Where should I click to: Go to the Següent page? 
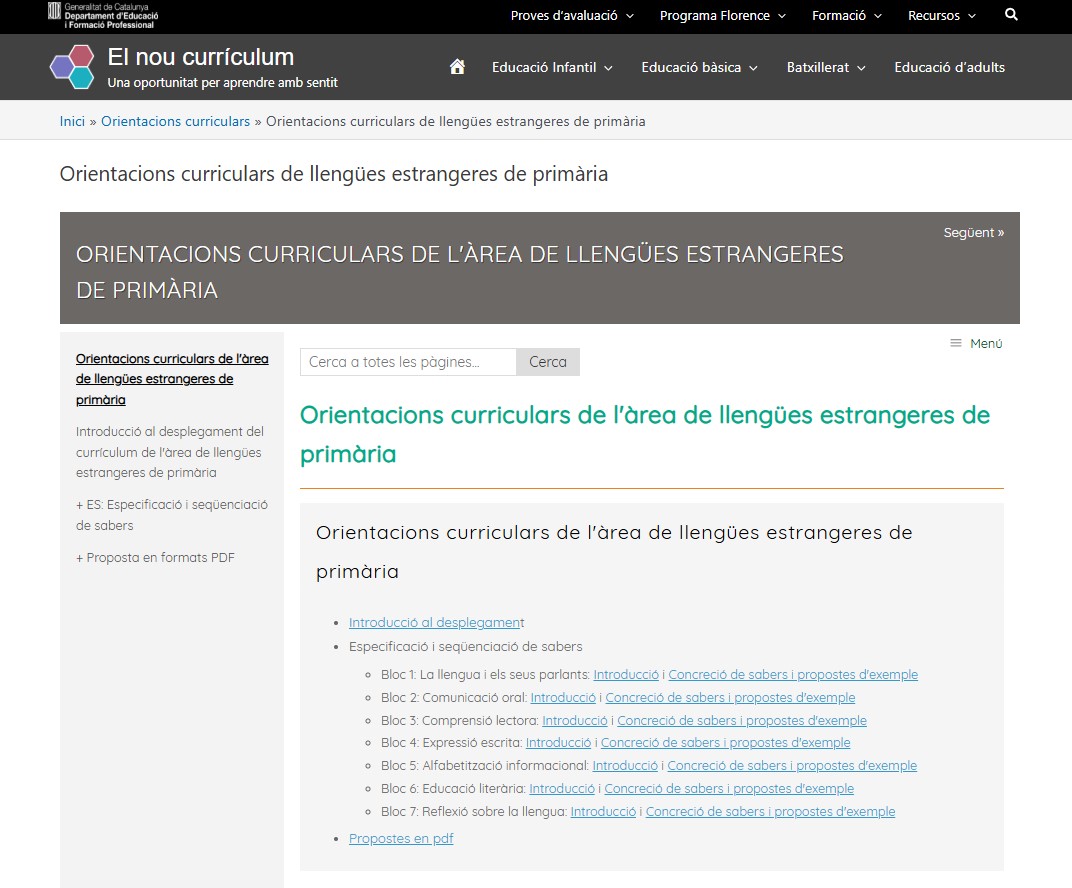[973, 232]
